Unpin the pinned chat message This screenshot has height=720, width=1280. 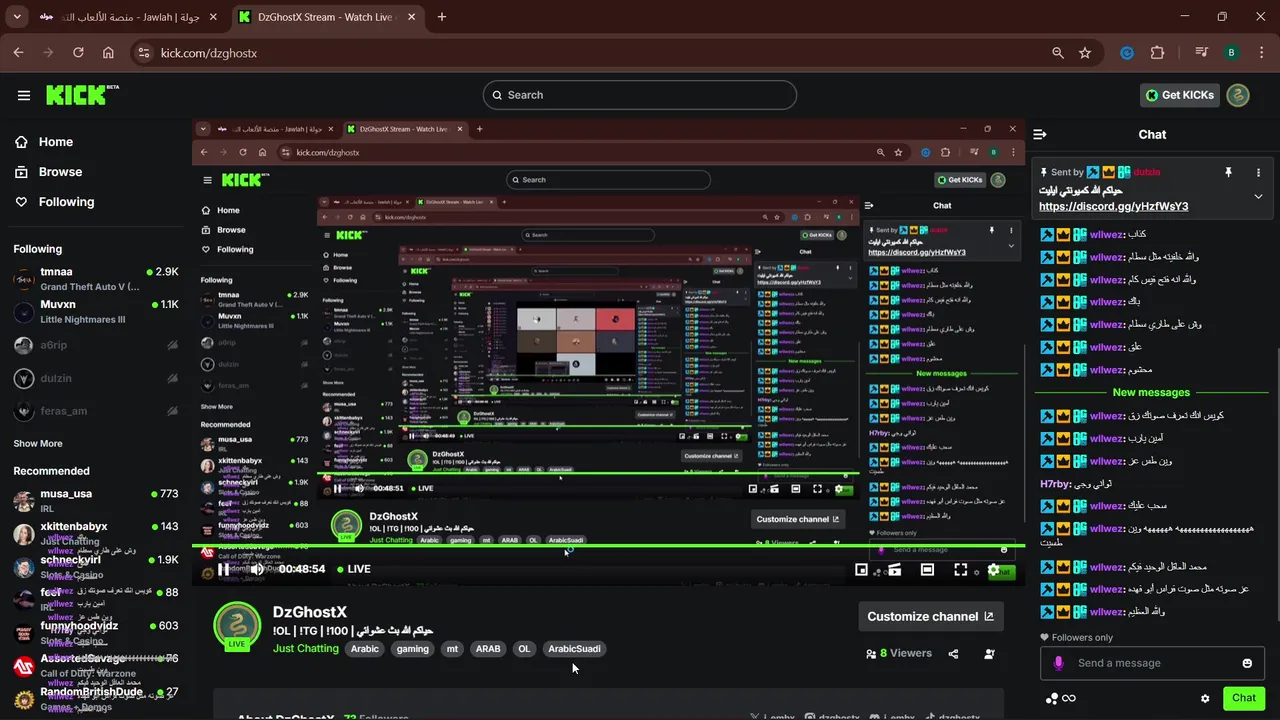(x=1229, y=172)
